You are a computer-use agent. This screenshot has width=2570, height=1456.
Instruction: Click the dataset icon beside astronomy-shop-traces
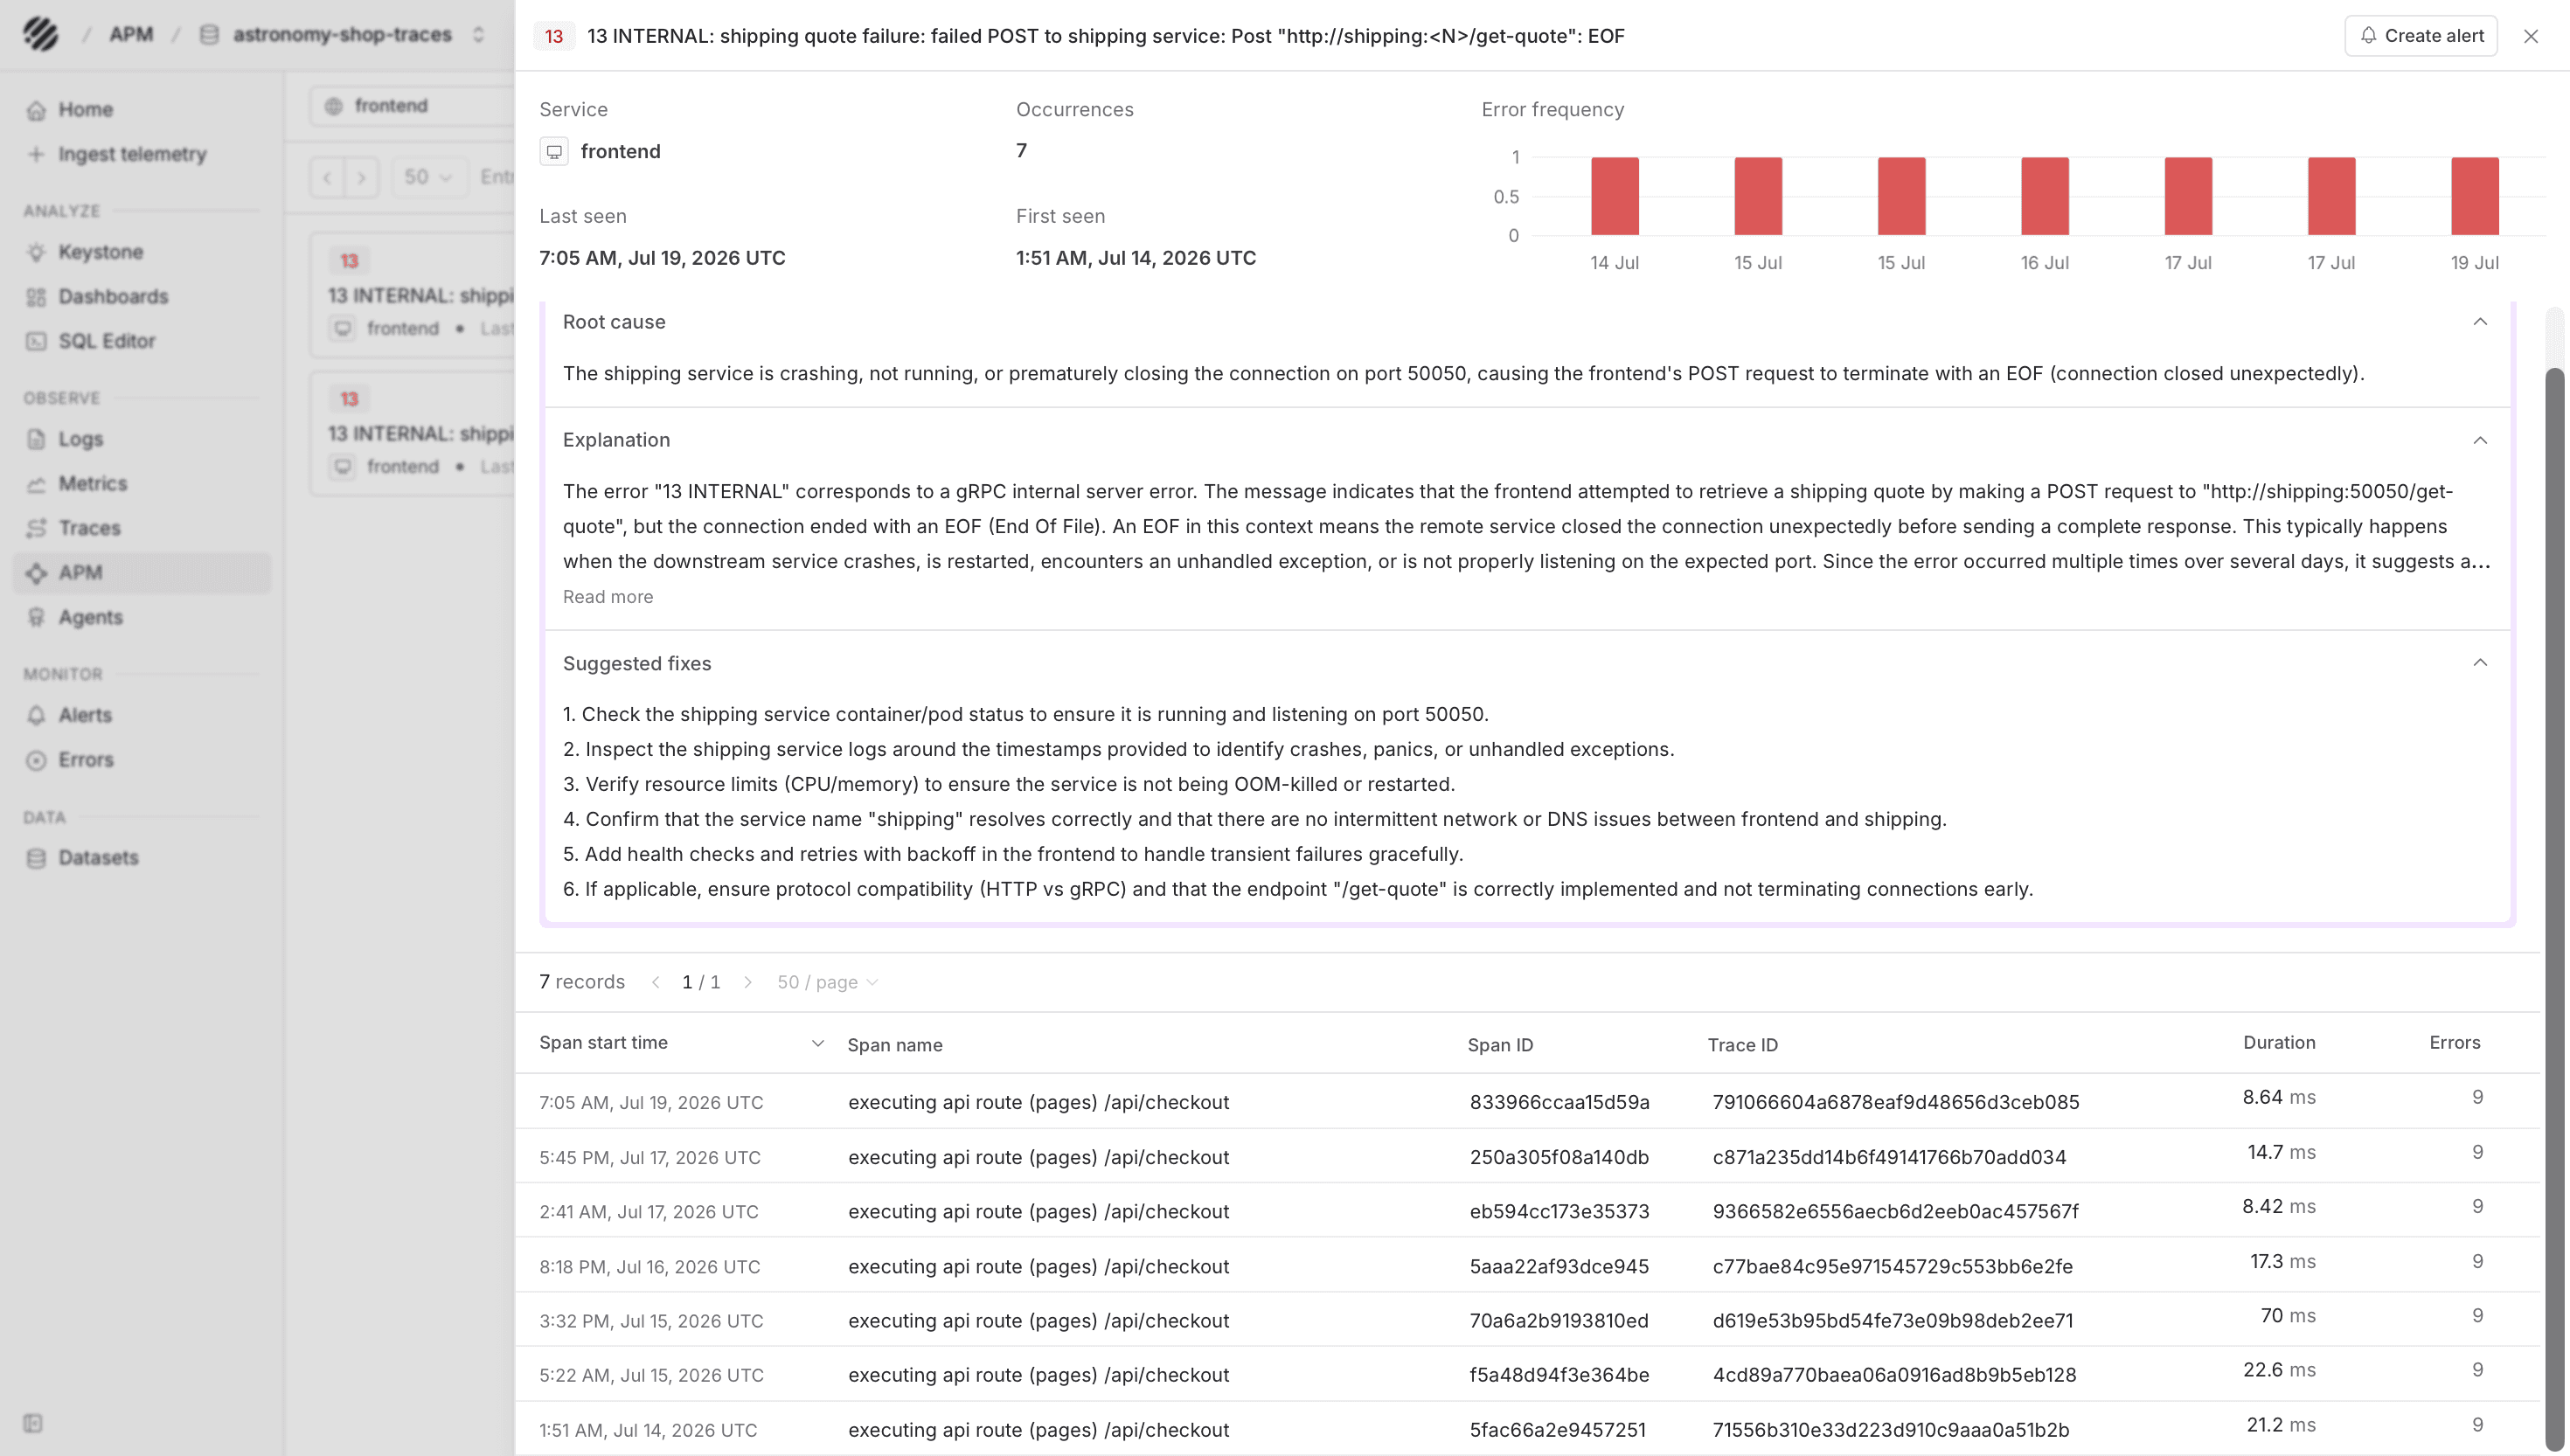(x=209, y=35)
